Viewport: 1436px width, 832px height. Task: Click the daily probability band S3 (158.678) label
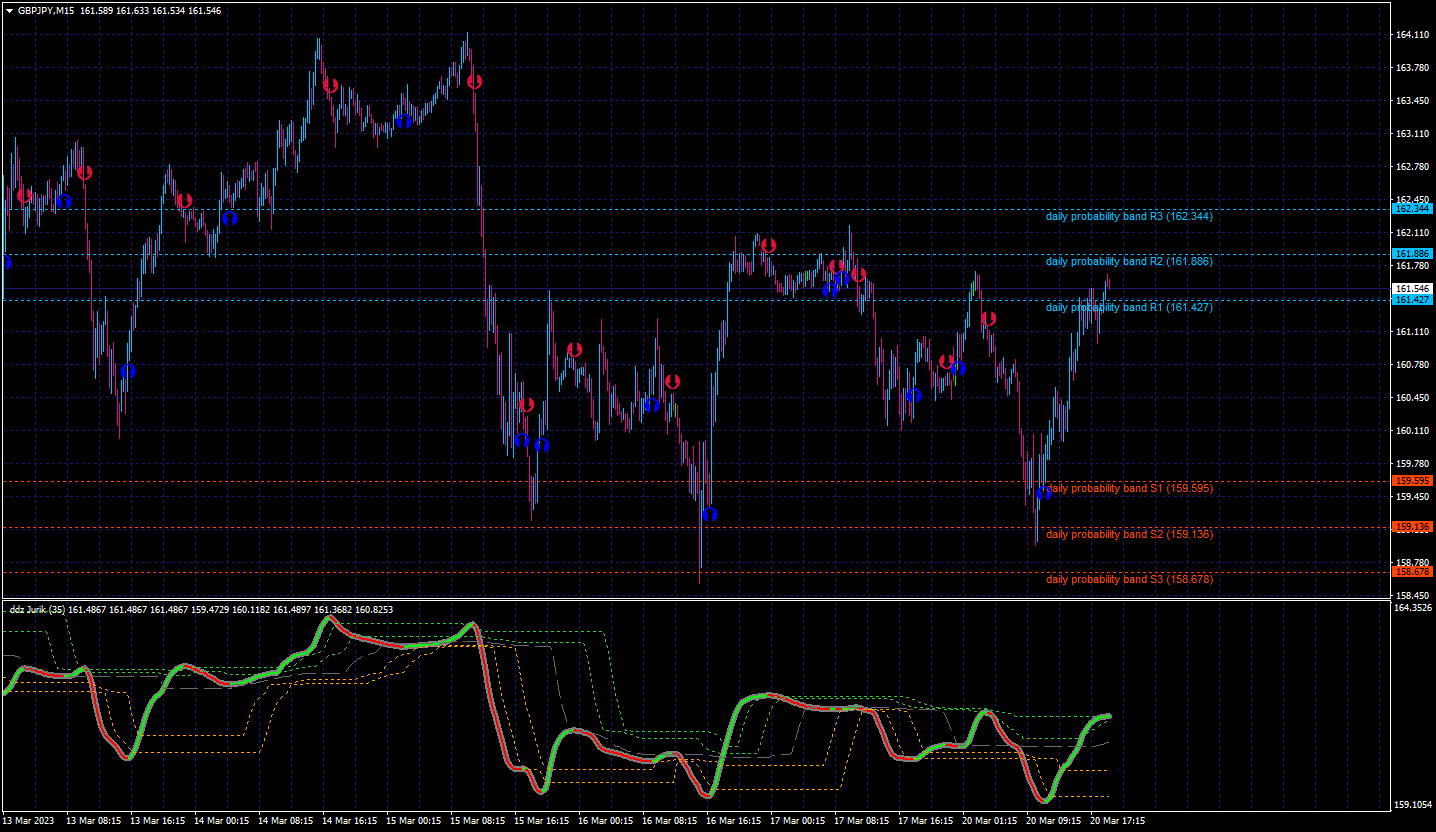point(1129,579)
